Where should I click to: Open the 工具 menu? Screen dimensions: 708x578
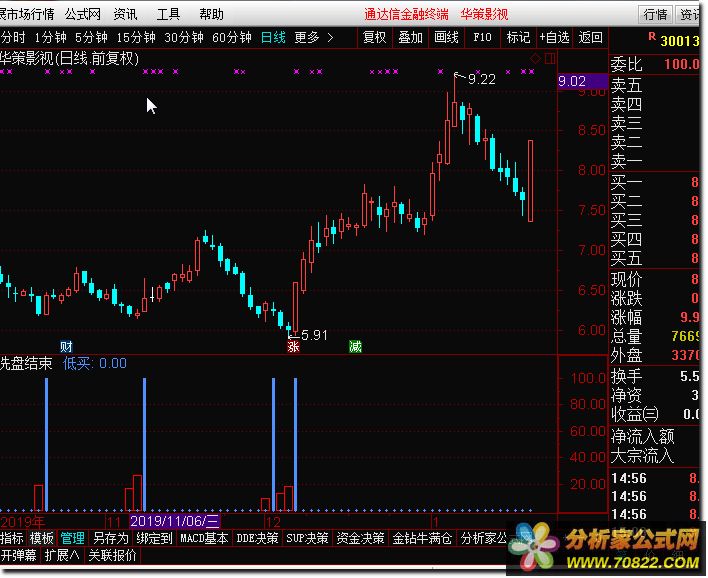pyautogui.click(x=168, y=14)
